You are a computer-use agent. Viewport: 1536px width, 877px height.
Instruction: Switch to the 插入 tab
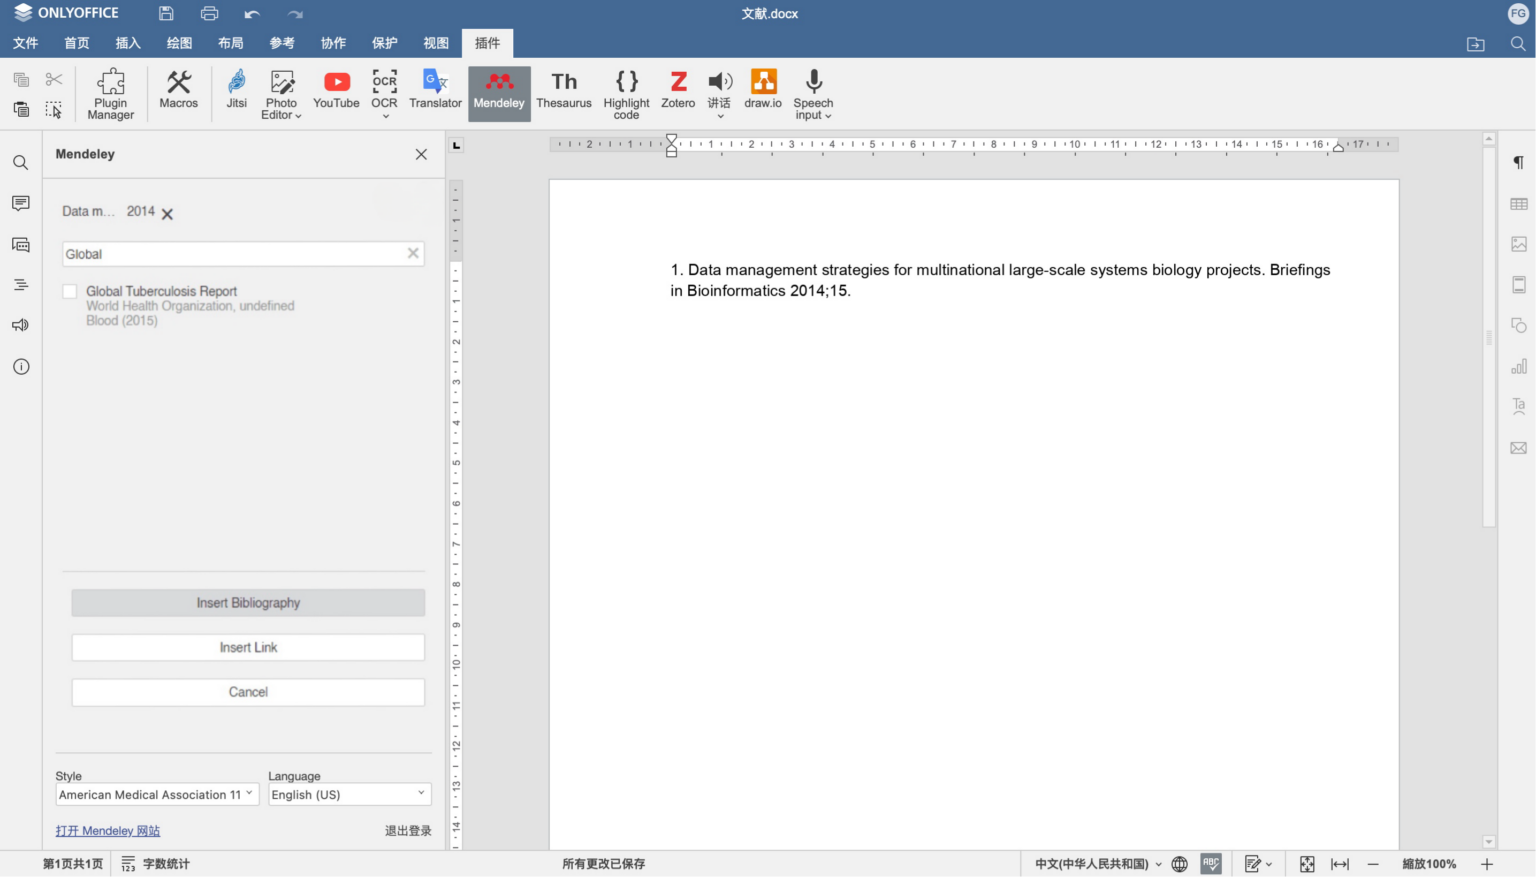[x=128, y=43]
